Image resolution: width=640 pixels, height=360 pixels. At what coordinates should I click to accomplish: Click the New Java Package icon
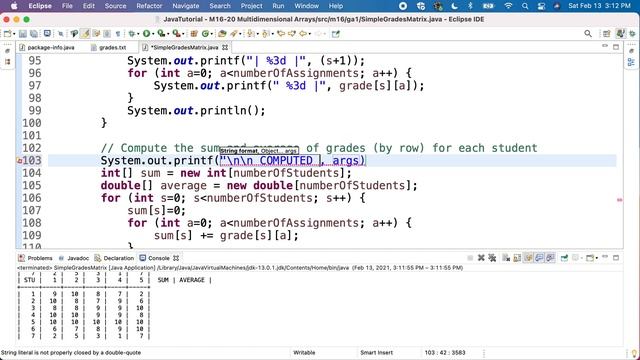[x=193, y=34]
